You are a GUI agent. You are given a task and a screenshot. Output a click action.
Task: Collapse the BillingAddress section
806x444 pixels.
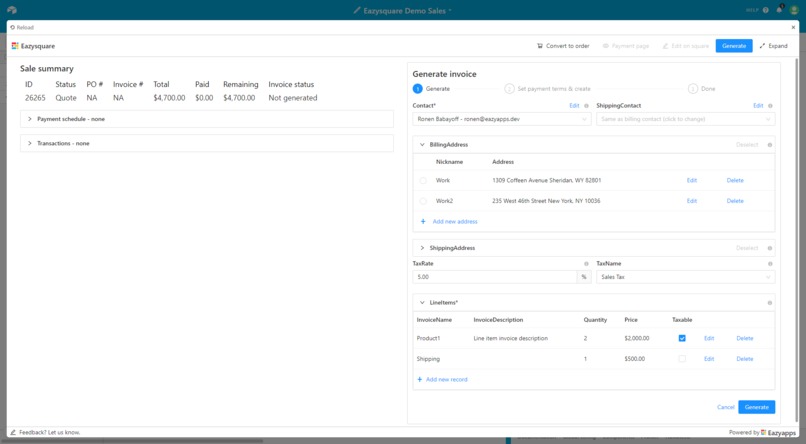coord(422,145)
